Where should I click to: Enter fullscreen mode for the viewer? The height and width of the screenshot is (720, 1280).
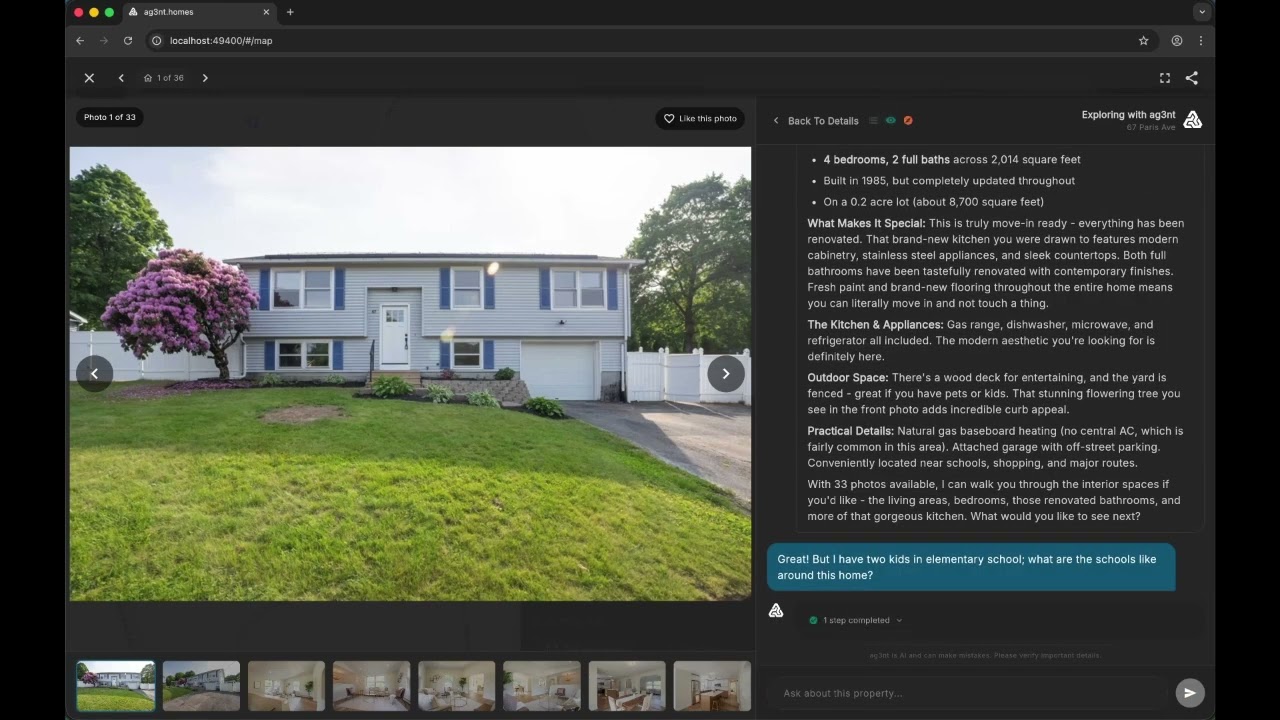[x=1165, y=78]
